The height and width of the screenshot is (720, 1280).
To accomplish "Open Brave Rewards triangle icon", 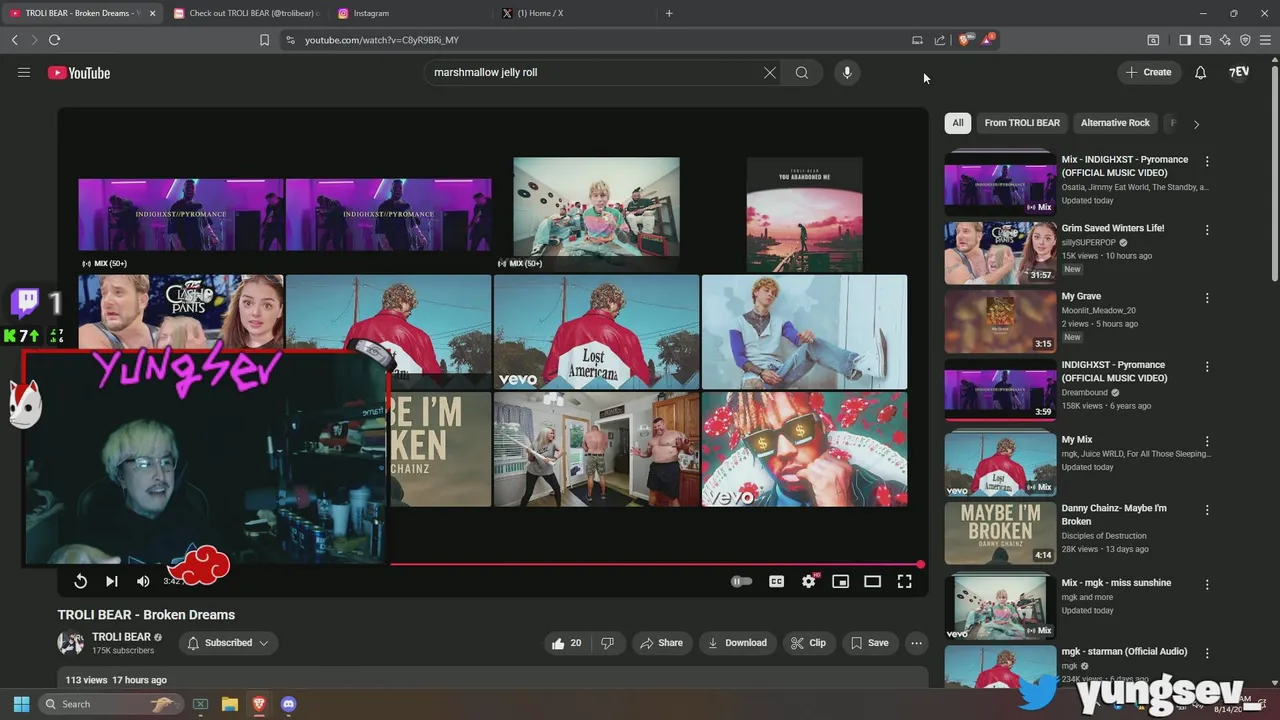I will [x=988, y=40].
